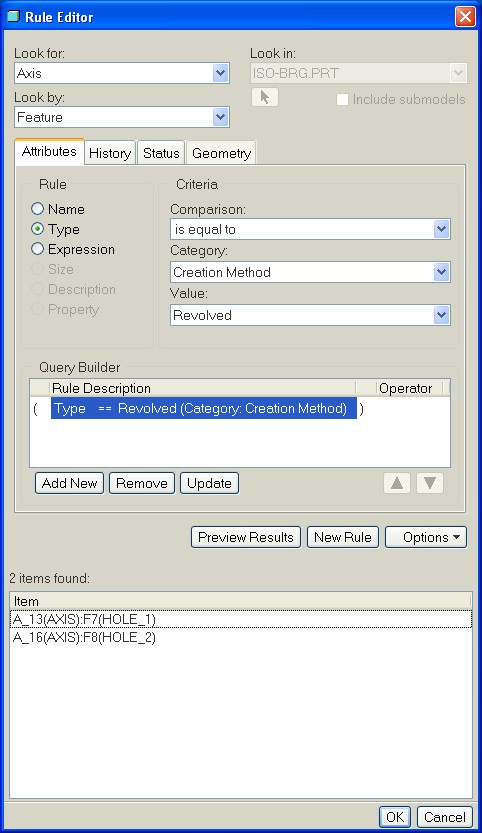Open the Look for Axis dropdown

click(x=122, y=73)
